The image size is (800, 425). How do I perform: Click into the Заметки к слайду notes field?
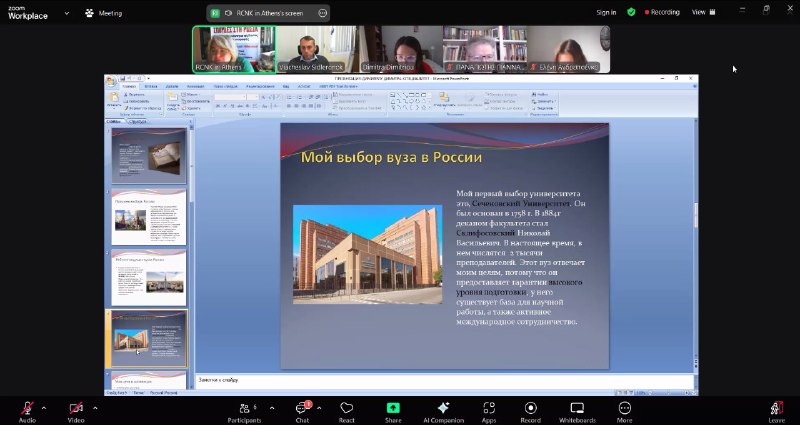coord(444,382)
